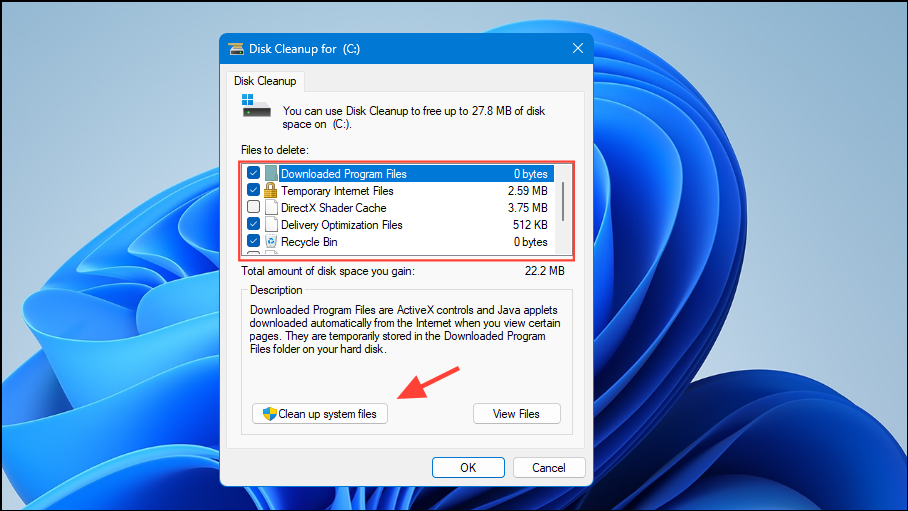
Task: Click the Windows drive icon beside description
Action: tap(257, 106)
